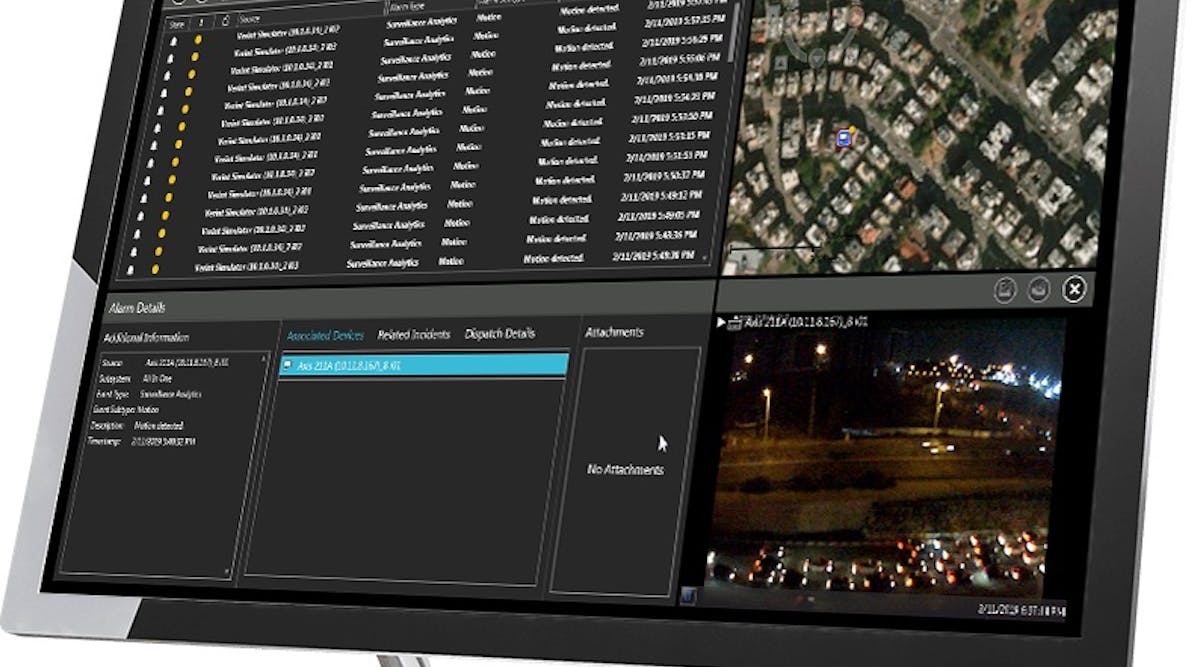1200x667 pixels.
Task: Sort alarms by the Alarm Type column header
Action: click(412, 6)
